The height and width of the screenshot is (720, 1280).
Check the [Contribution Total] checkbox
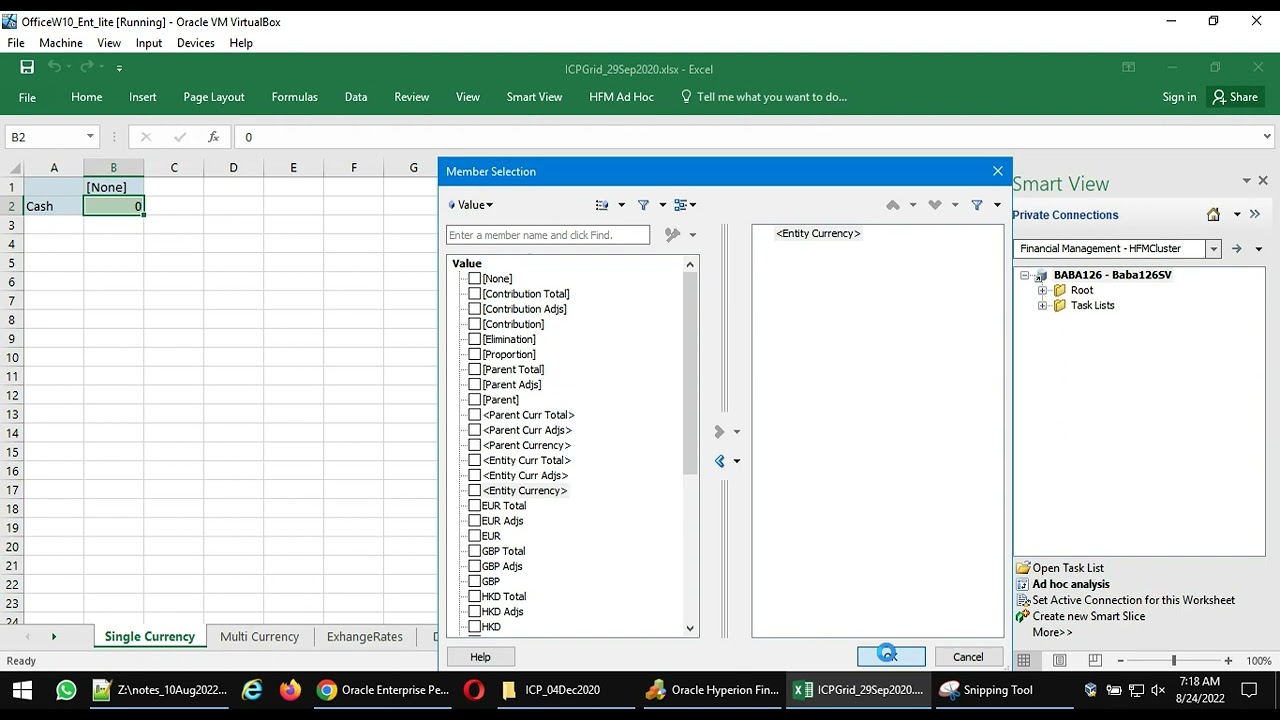point(475,294)
